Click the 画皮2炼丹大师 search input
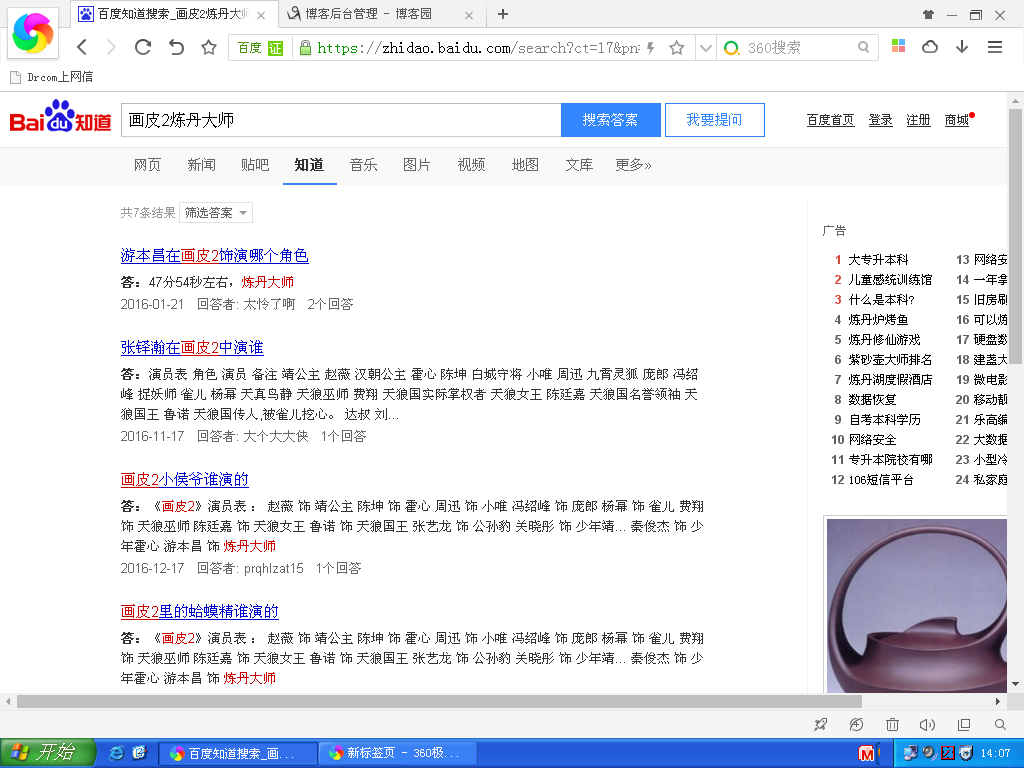The width and height of the screenshot is (1024, 768). [341, 120]
